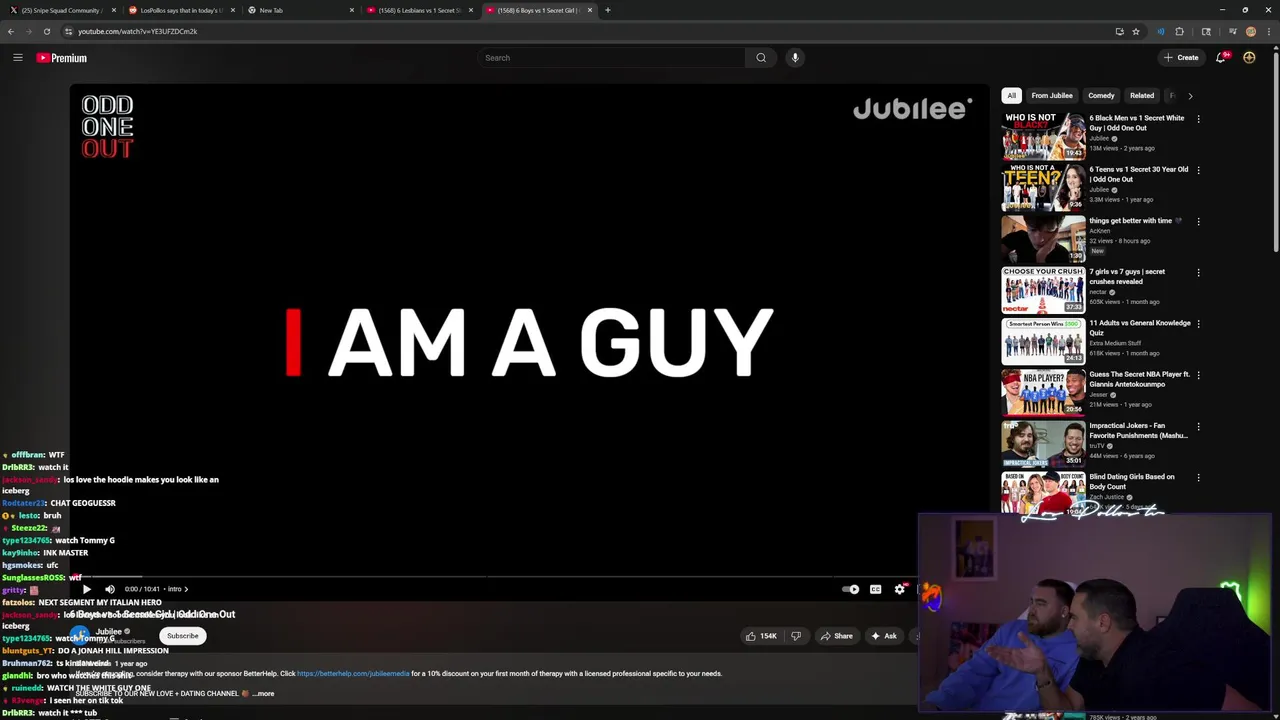The height and width of the screenshot is (720, 1280).
Task: Open options for things get better video
Action: (x=1198, y=222)
